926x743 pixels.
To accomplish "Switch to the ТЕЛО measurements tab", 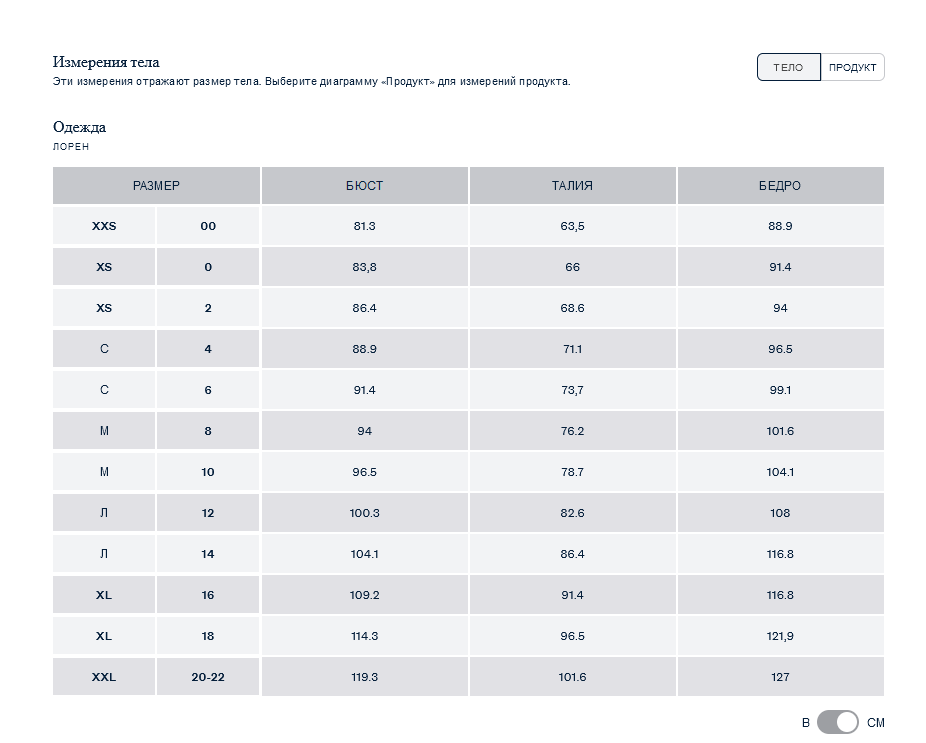I will coord(788,67).
